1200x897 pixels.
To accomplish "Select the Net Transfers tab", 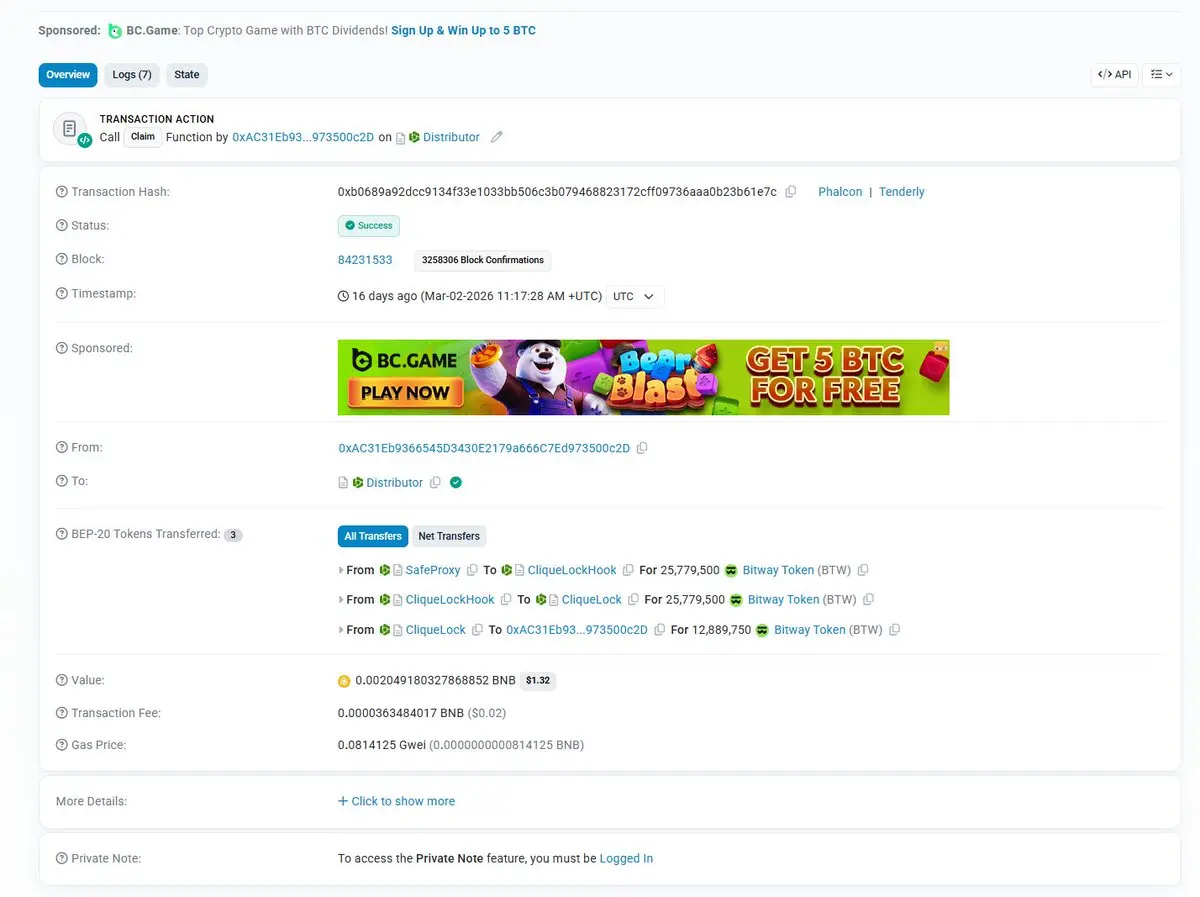I will 449,536.
